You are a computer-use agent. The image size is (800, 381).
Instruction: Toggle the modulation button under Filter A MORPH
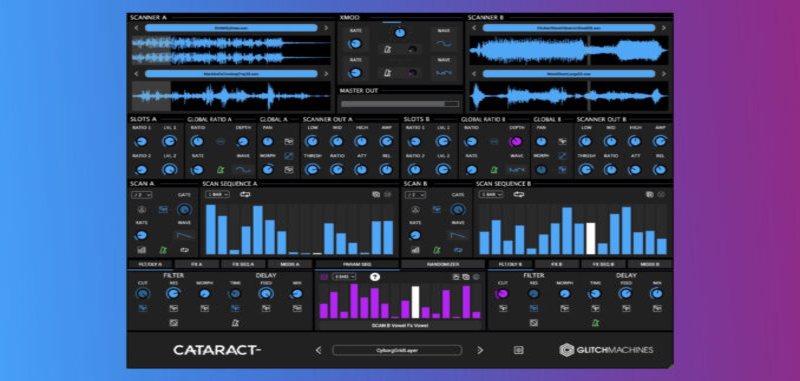click(x=205, y=308)
